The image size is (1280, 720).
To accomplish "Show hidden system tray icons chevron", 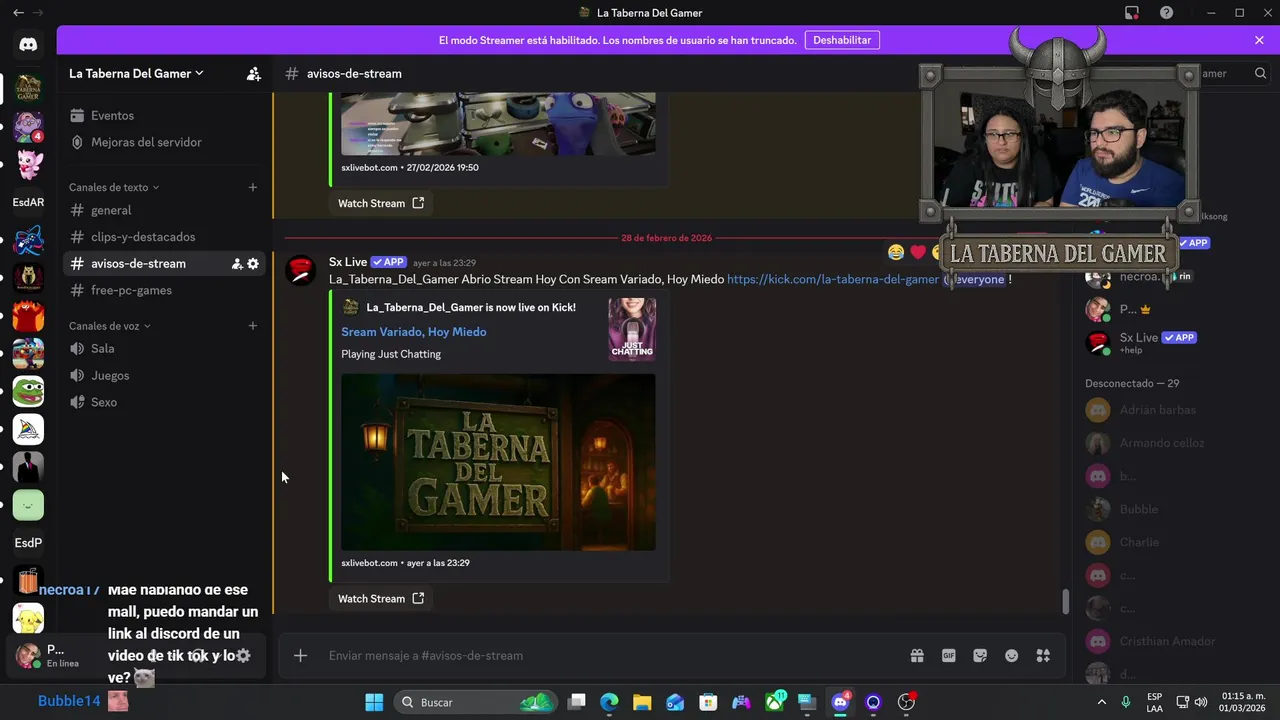I will 1102,702.
